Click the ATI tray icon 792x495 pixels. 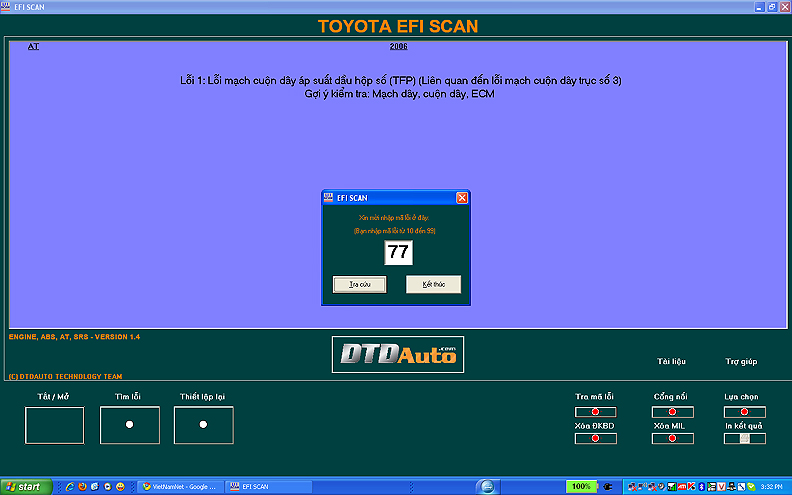tap(682, 487)
